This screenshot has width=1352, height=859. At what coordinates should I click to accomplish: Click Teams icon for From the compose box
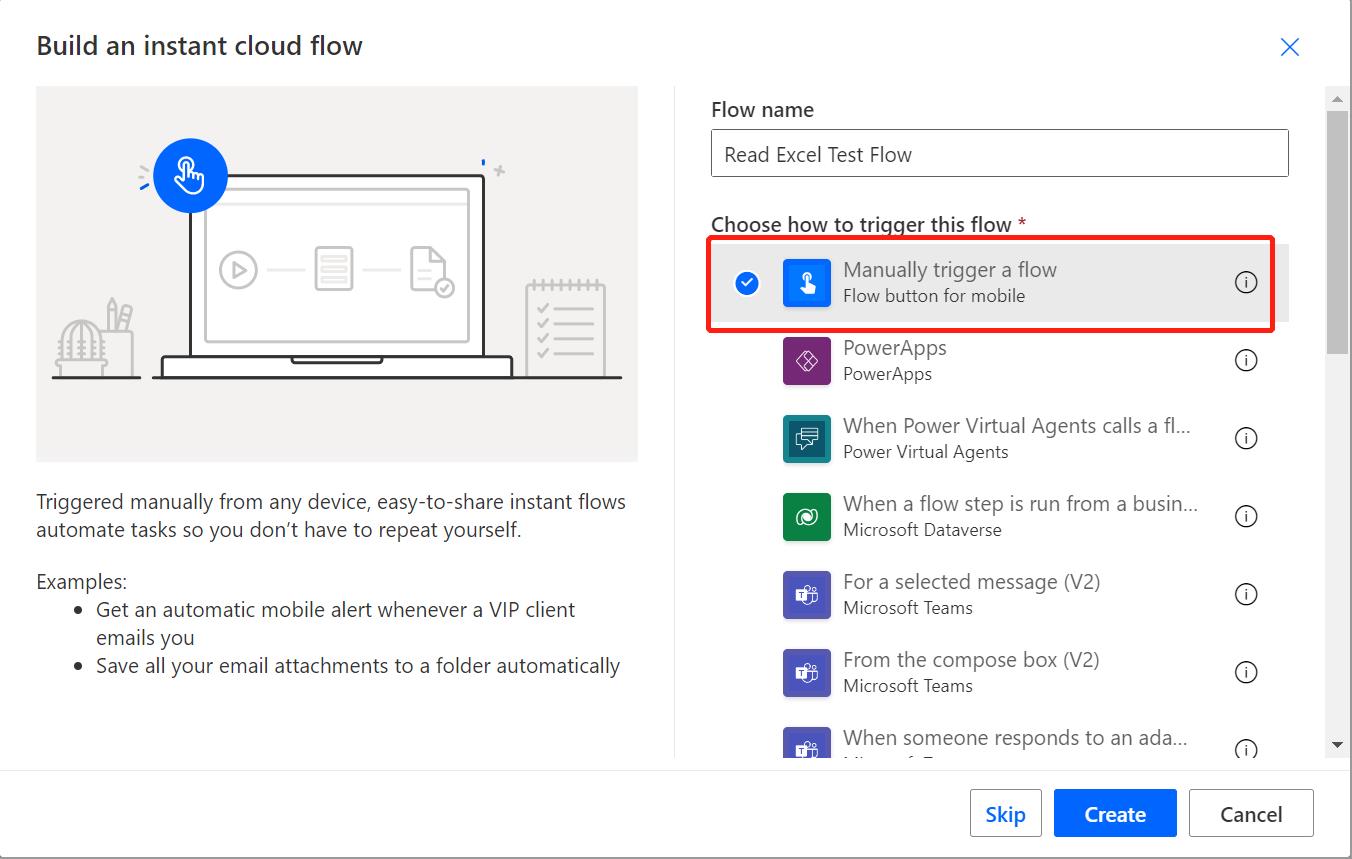(x=806, y=673)
